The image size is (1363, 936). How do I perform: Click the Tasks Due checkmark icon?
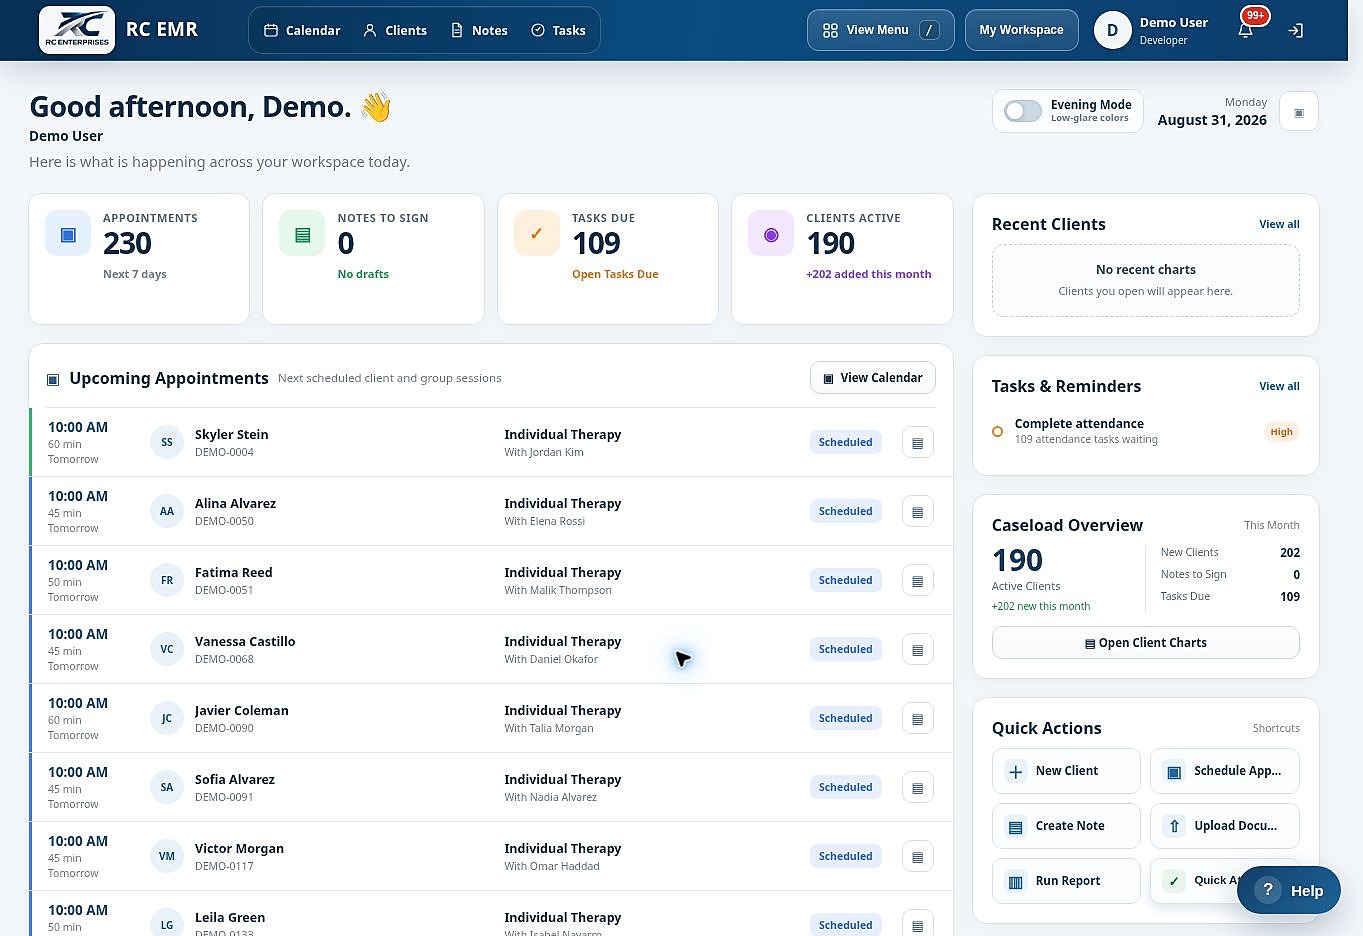tap(537, 234)
